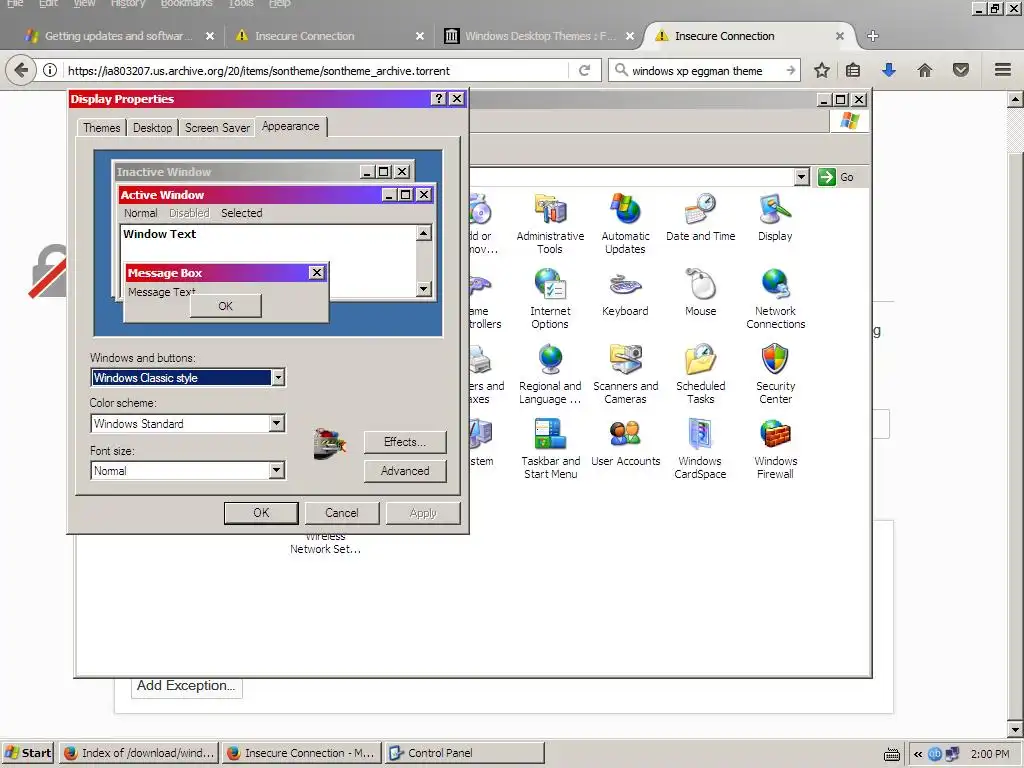
Task: Close the first Insecure Connection tab
Action: click(420, 36)
